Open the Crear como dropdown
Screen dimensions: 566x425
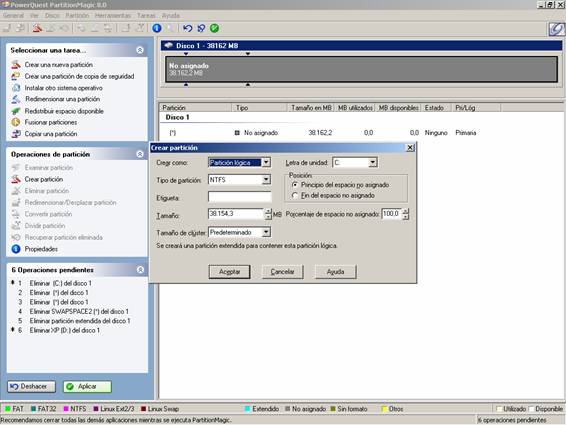[x=266, y=162]
